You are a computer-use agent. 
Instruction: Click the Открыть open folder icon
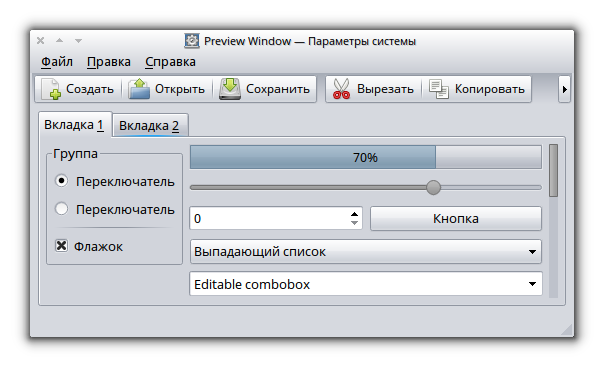[x=139, y=89]
